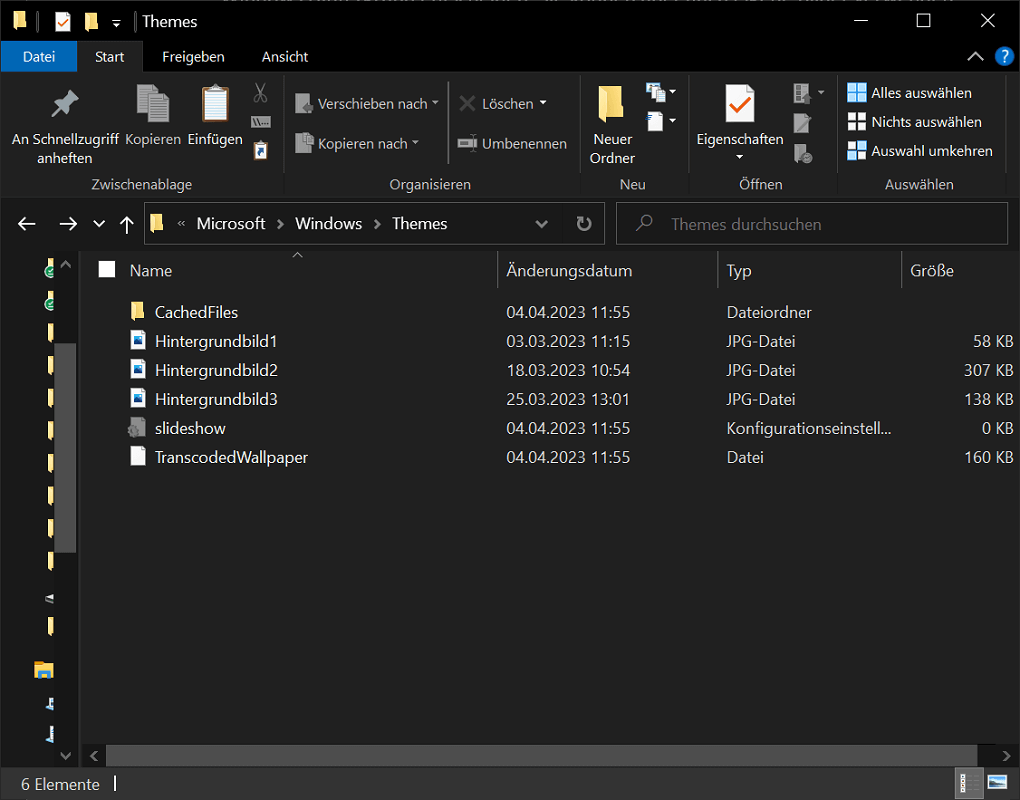The image size is (1020, 800).
Task: Open Eigenschaften properties
Action: (740, 124)
